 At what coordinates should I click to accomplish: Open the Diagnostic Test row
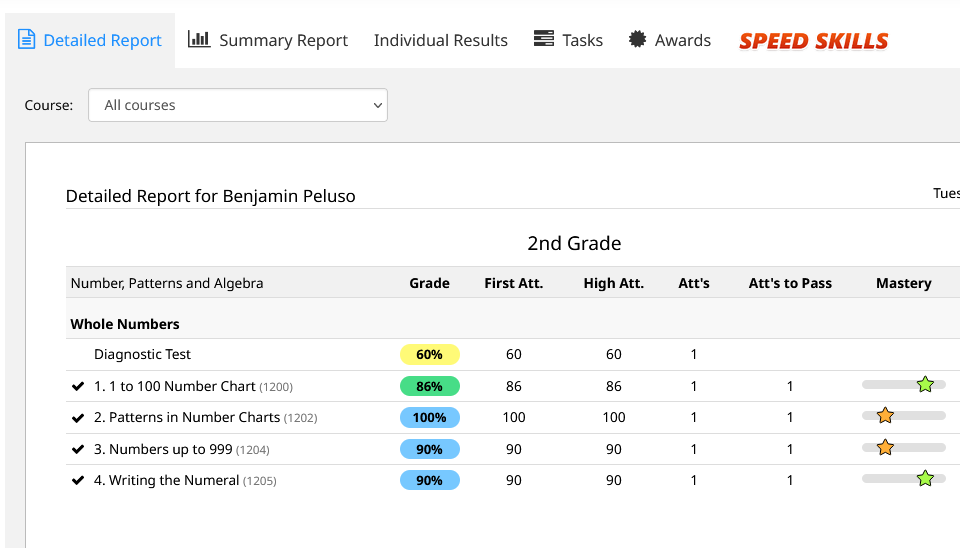tap(142, 354)
